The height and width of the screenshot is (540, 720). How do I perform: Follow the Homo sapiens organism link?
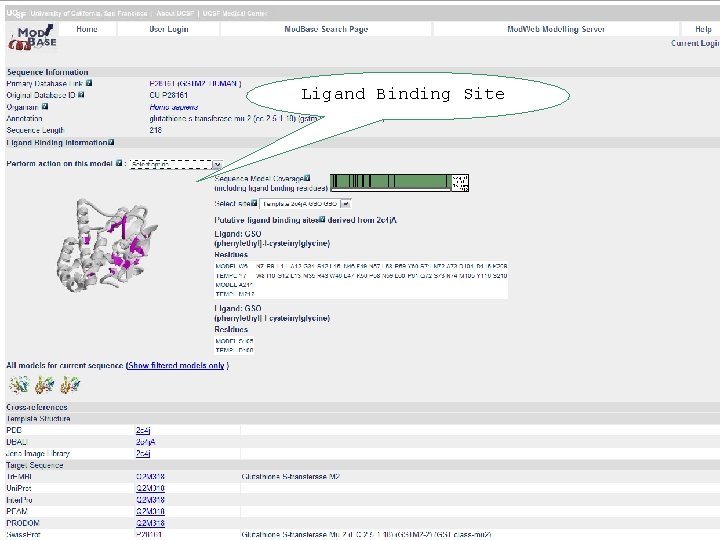(174, 107)
